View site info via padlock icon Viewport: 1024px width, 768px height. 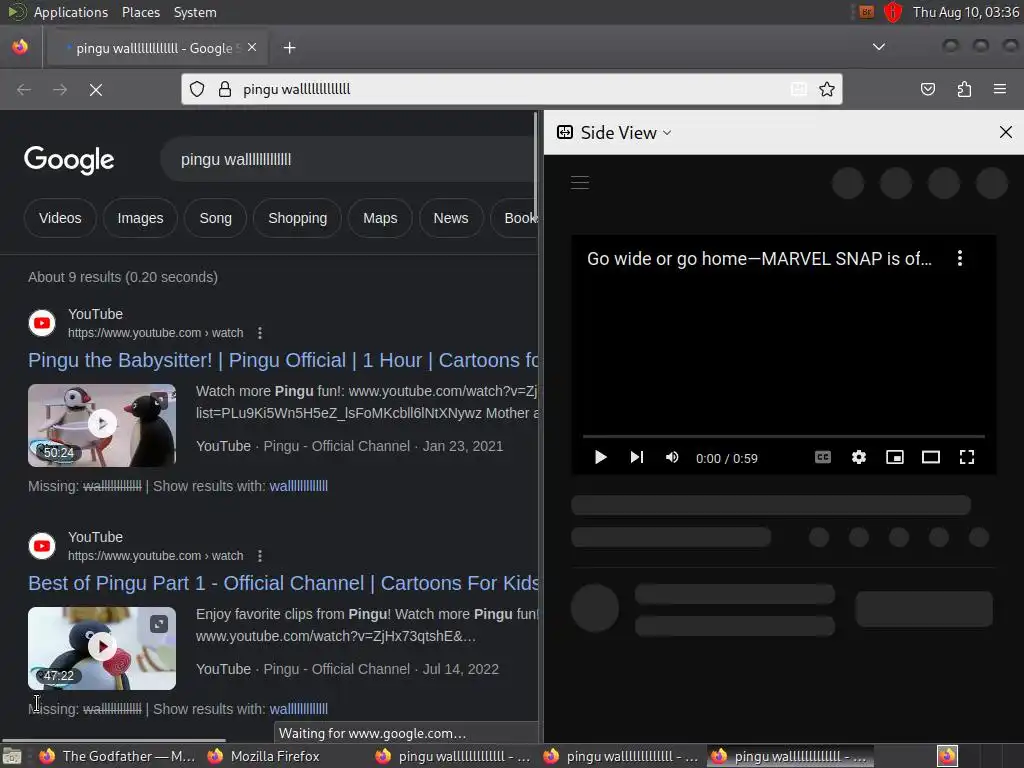click(225, 89)
